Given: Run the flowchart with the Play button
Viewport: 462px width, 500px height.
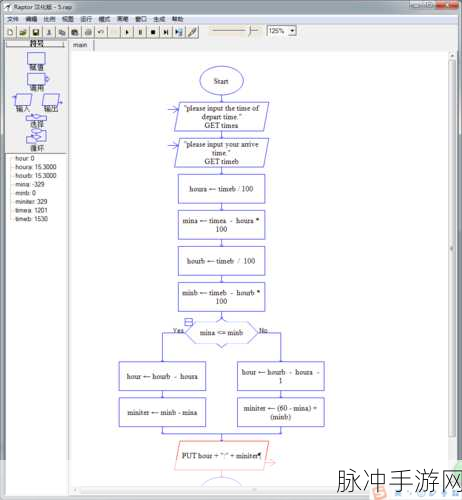Looking at the screenshot, I should 127,32.
